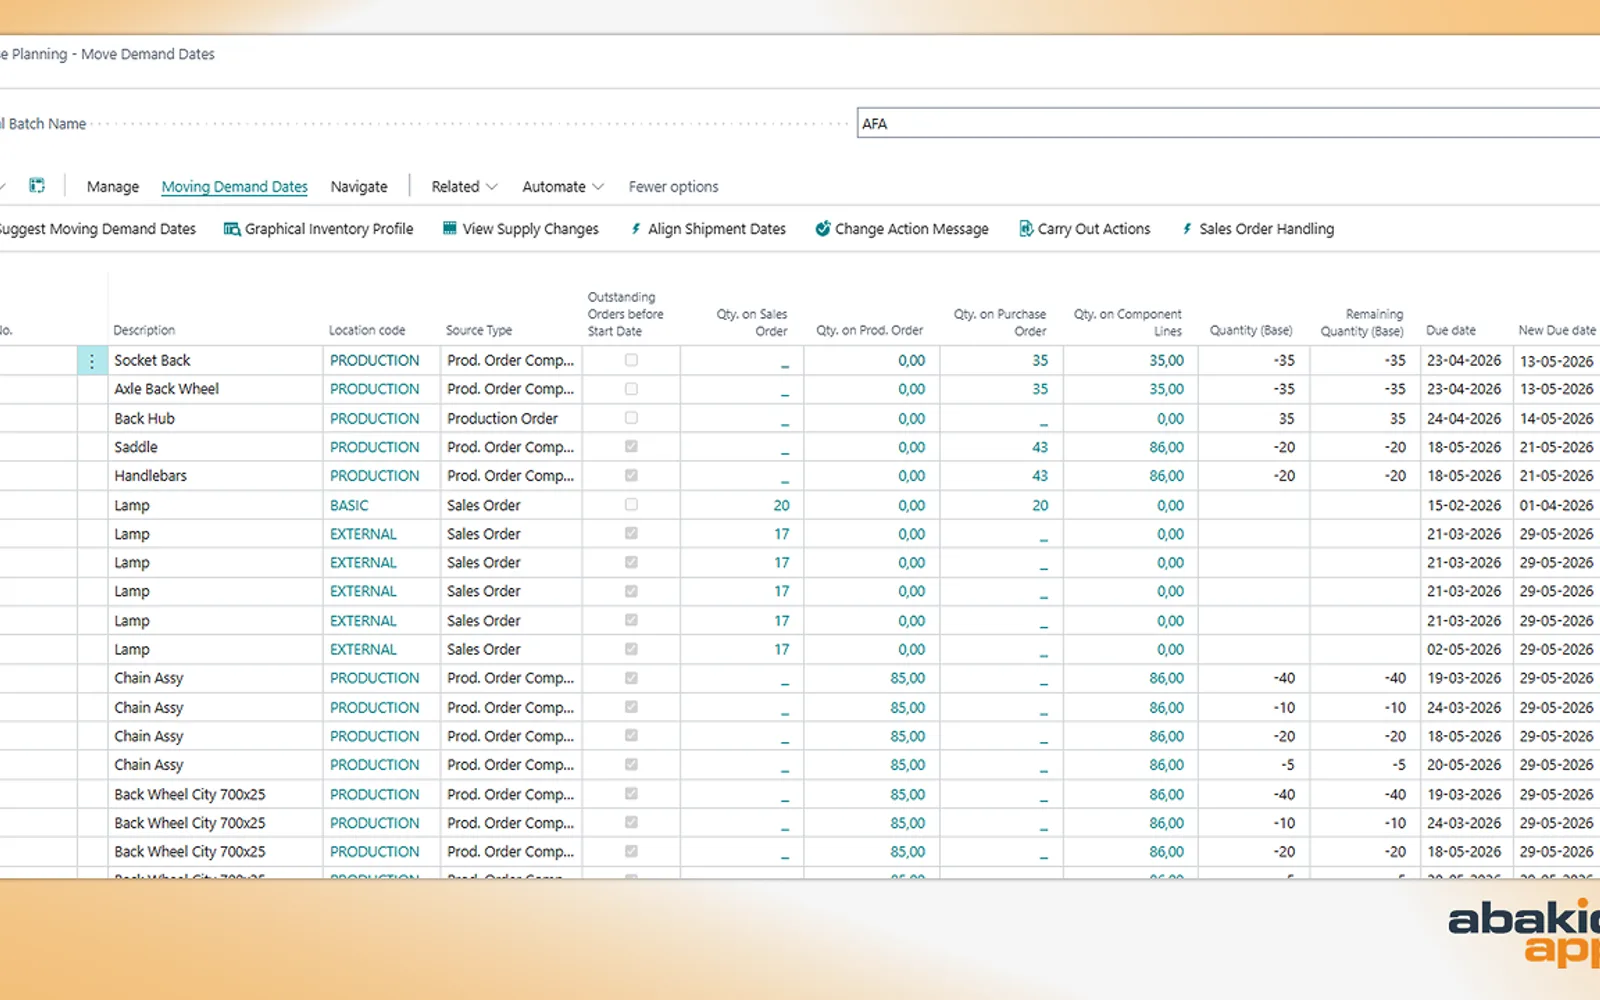Sort by the New Due date column header
Screen dimensions: 1600x1000
coord(1557,330)
